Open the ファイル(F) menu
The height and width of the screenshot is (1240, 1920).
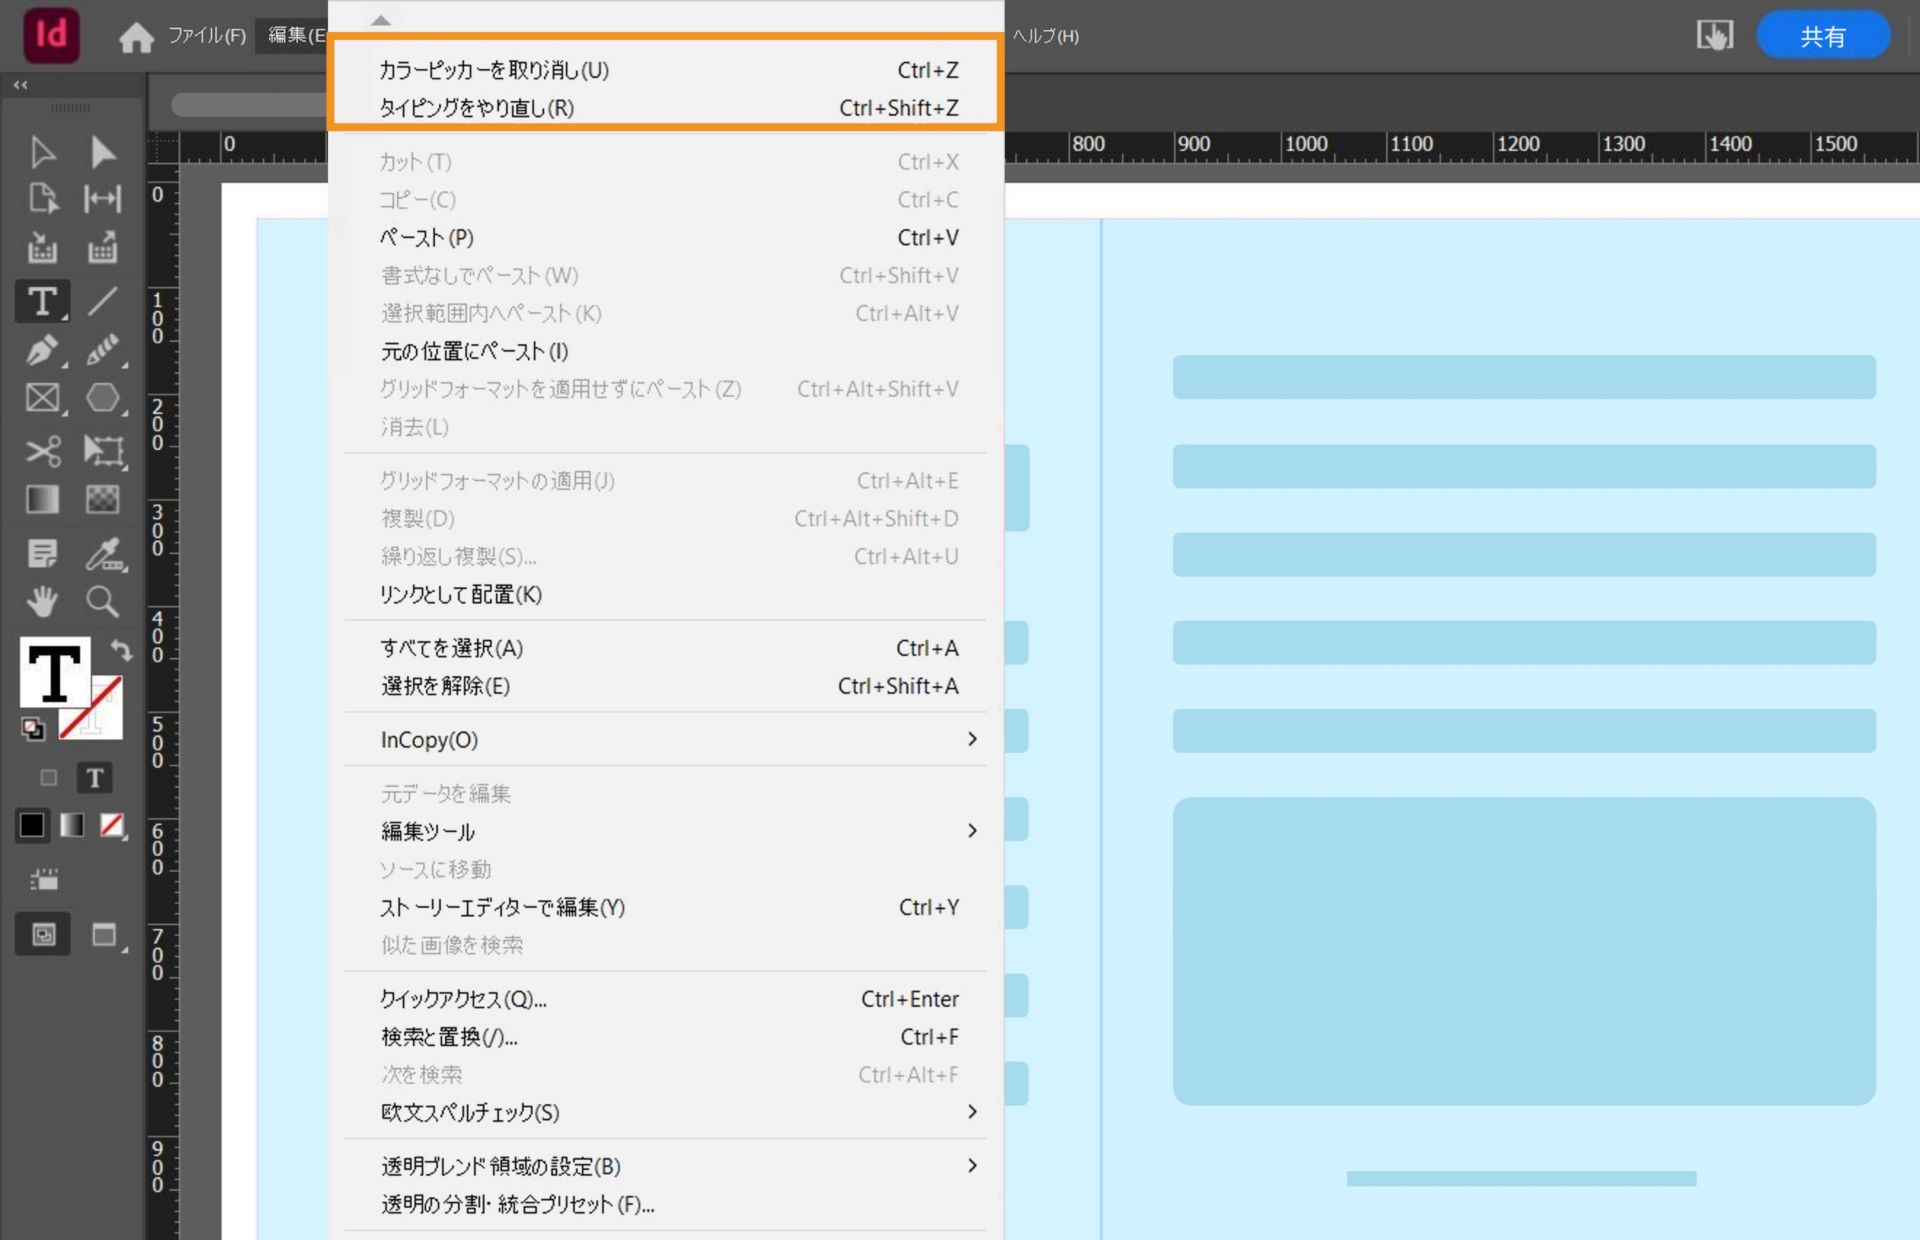coord(206,35)
